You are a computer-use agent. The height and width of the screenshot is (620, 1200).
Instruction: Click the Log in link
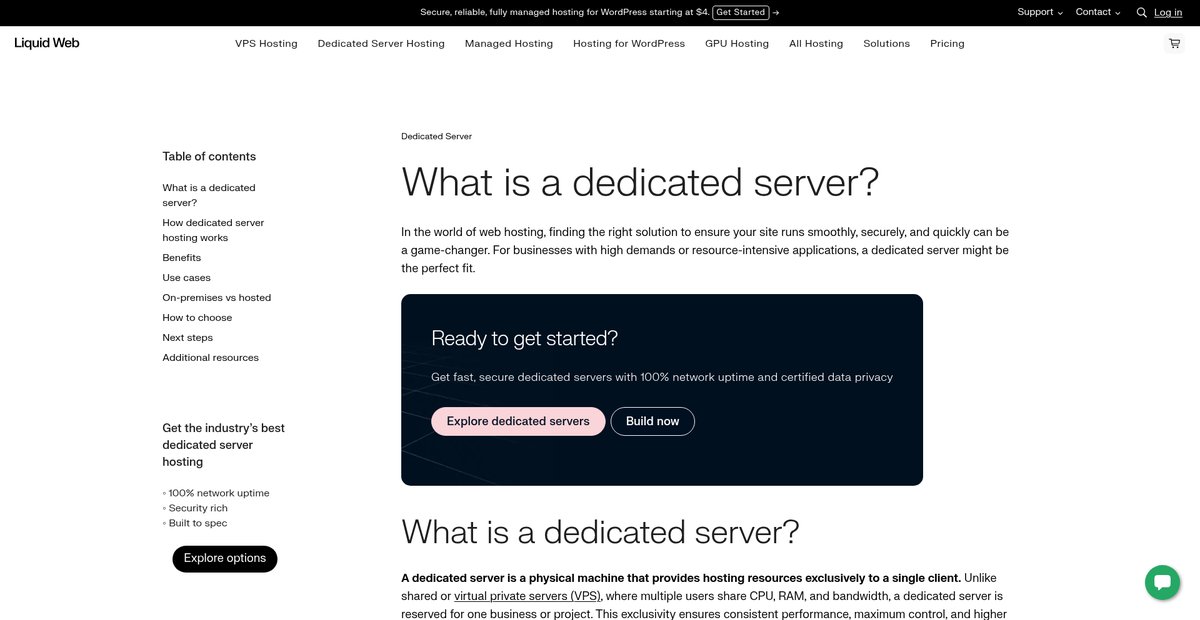tap(1168, 12)
